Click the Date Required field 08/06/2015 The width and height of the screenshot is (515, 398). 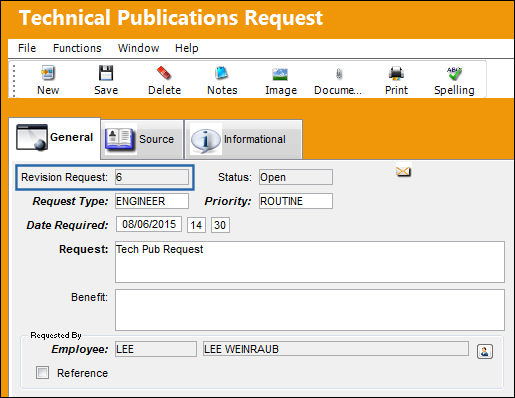tap(149, 224)
